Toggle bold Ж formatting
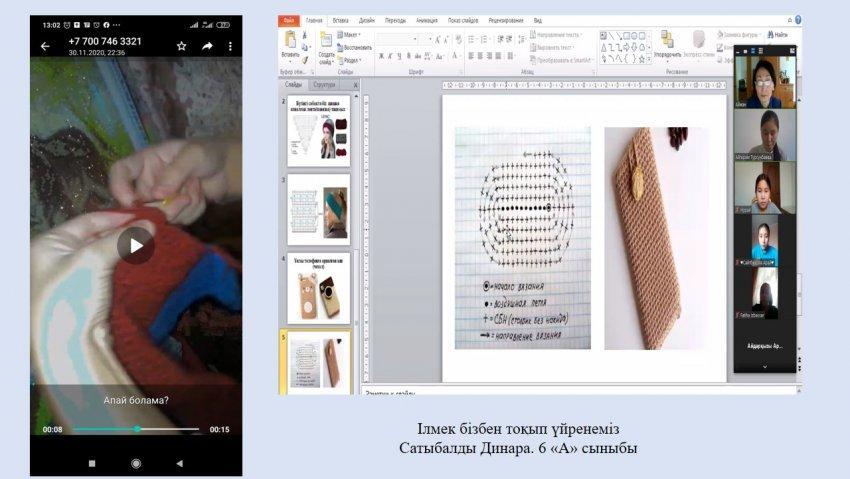The image size is (850, 479). (381, 56)
